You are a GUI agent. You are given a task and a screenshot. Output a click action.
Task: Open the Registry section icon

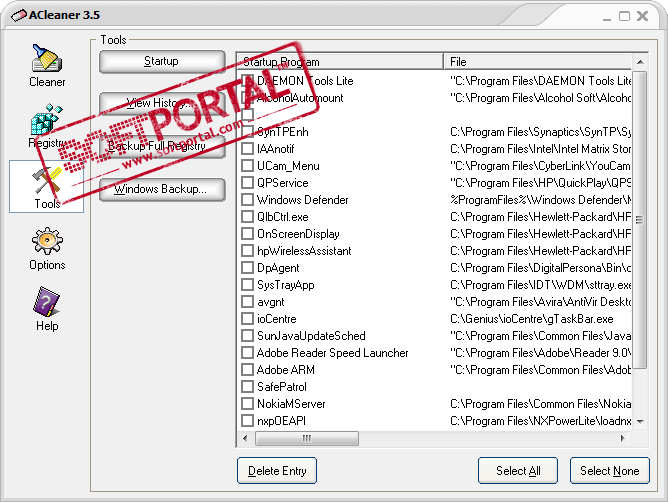tap(47, 119)
